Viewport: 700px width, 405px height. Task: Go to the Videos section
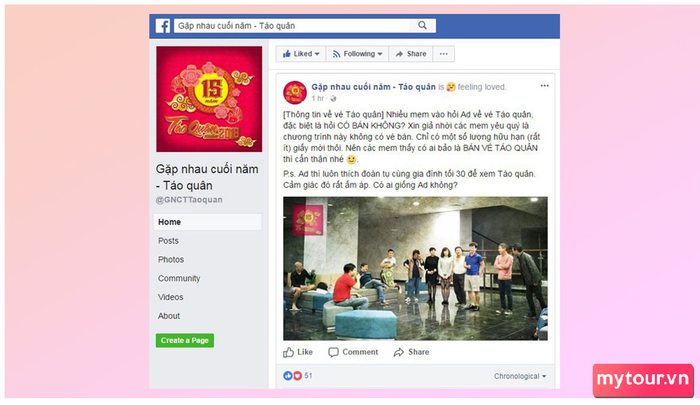point(171,297)
